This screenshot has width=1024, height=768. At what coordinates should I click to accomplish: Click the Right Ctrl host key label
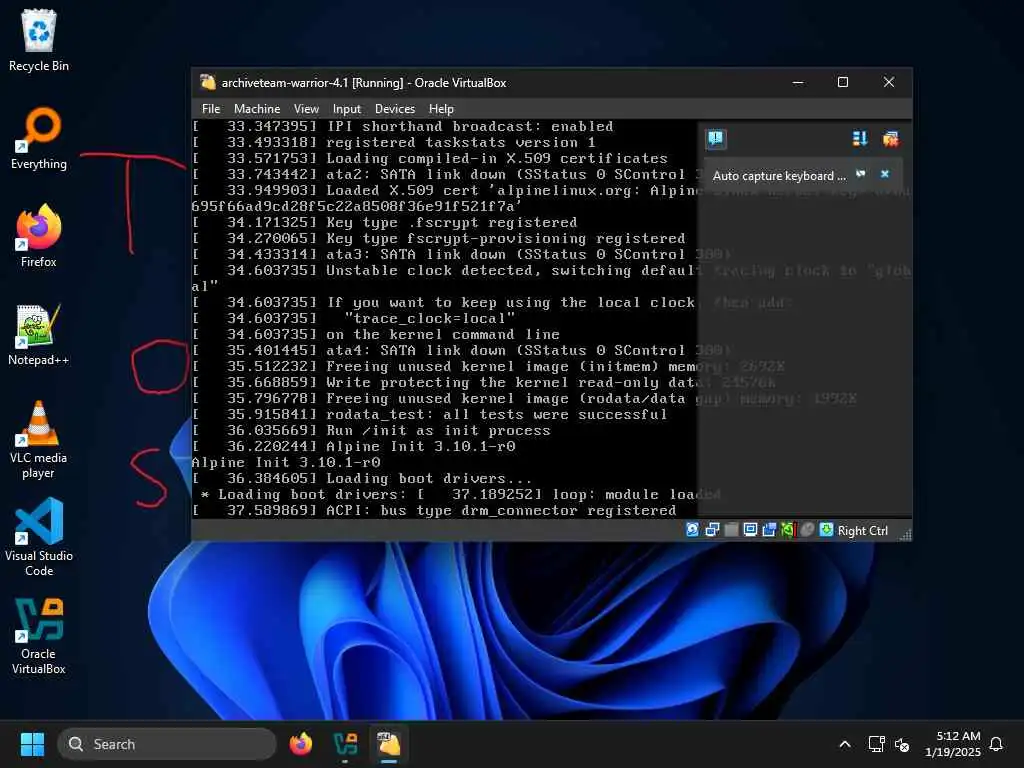862,530
